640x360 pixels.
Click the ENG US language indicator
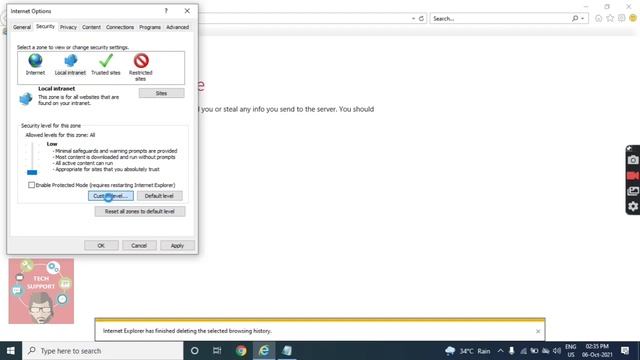point(571,351)
